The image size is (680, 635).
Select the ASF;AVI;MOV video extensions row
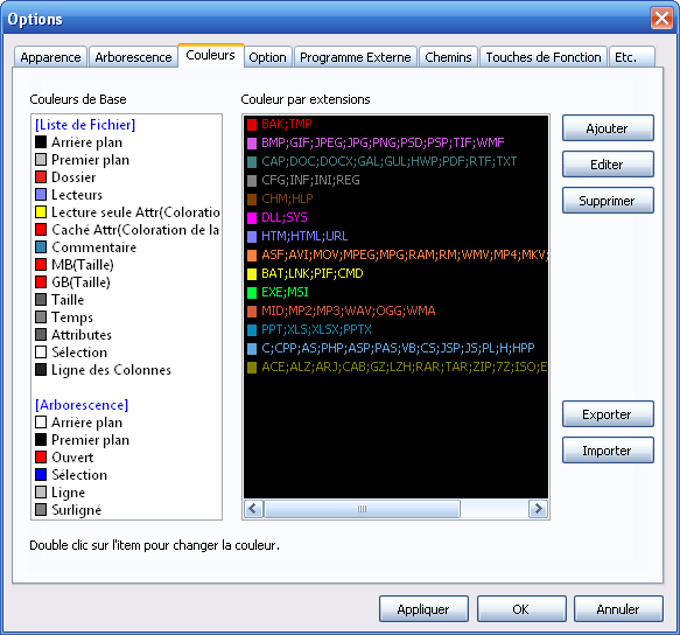click(x=396, y=255)
